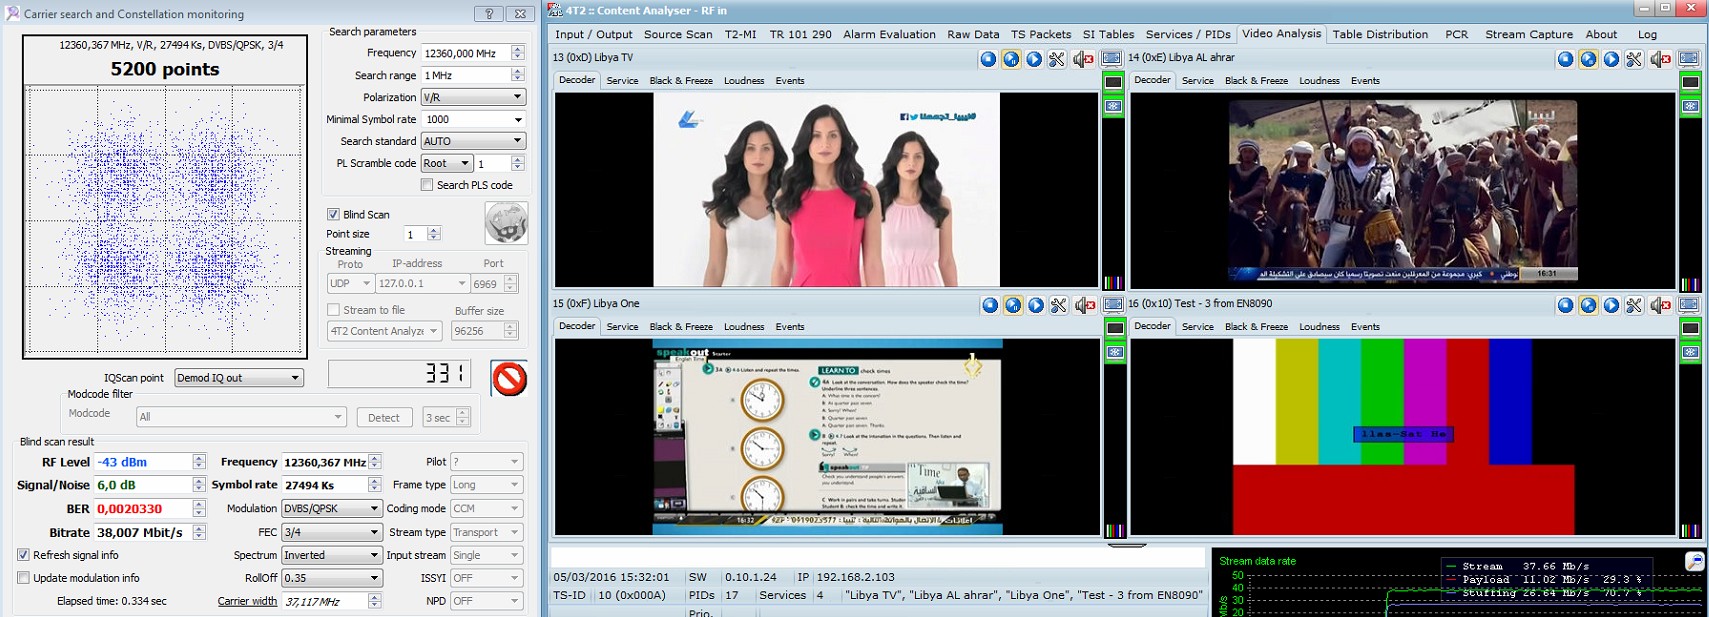Open Modulation DVBS/QPSK dropdown
This screenshot has height=617, width=1709.
click(x=332, y=508)
